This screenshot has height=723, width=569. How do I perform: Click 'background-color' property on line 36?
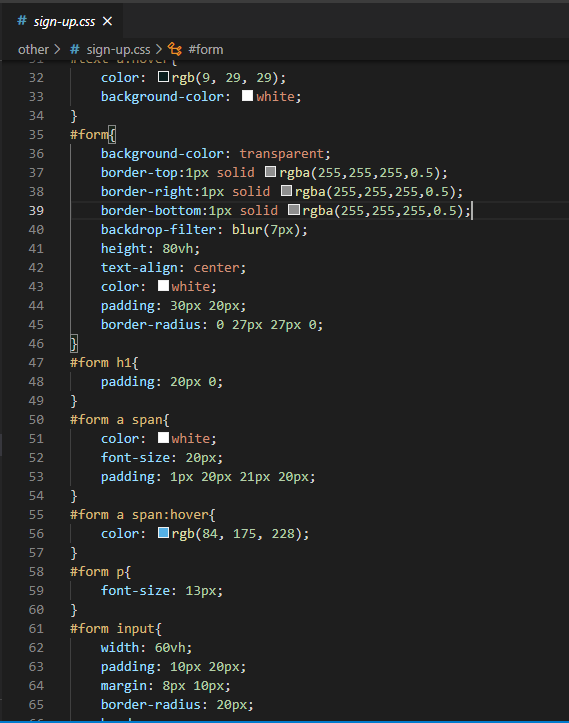pyautogui.click(x=162, y=154)
